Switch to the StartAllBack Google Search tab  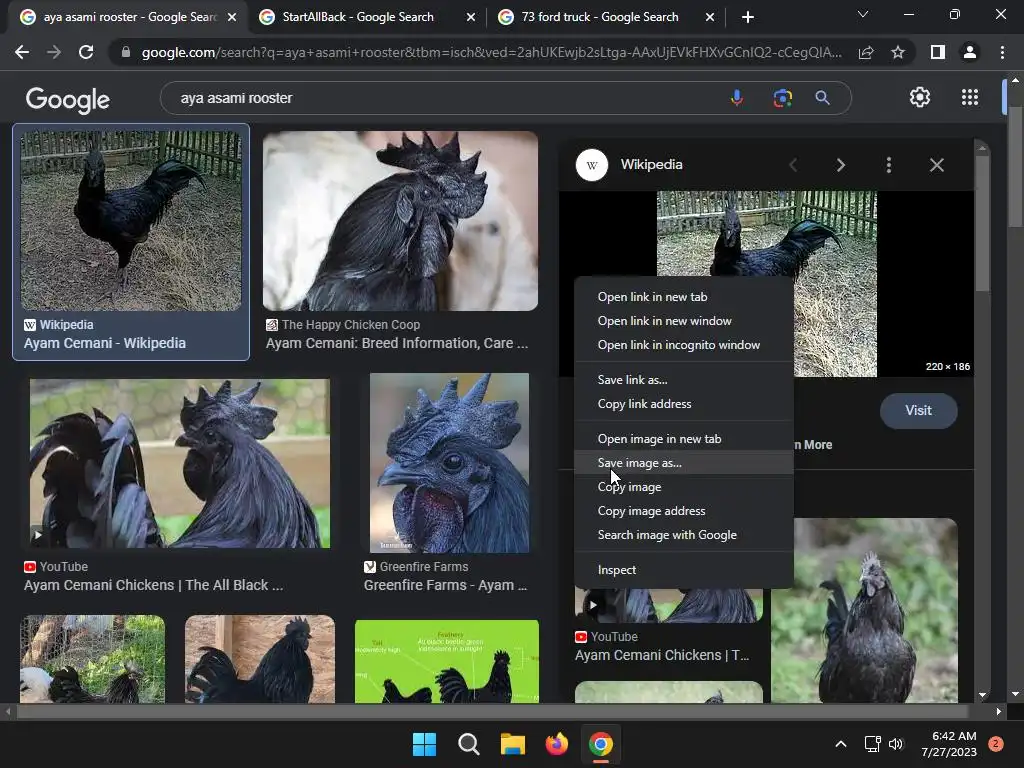click(358, 17)
